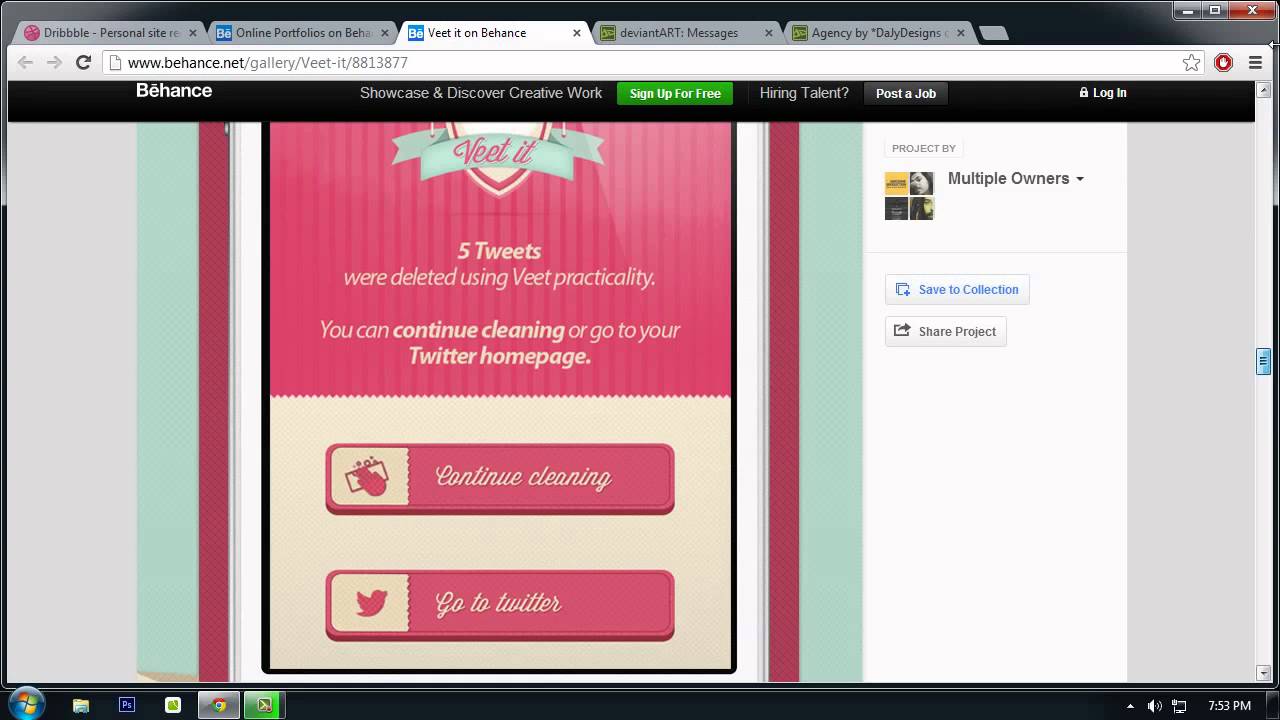This screenshot has width=1280, height=720.
Task: Click the 7:53 PM taskbar clock
Action: click(1229, 705)
